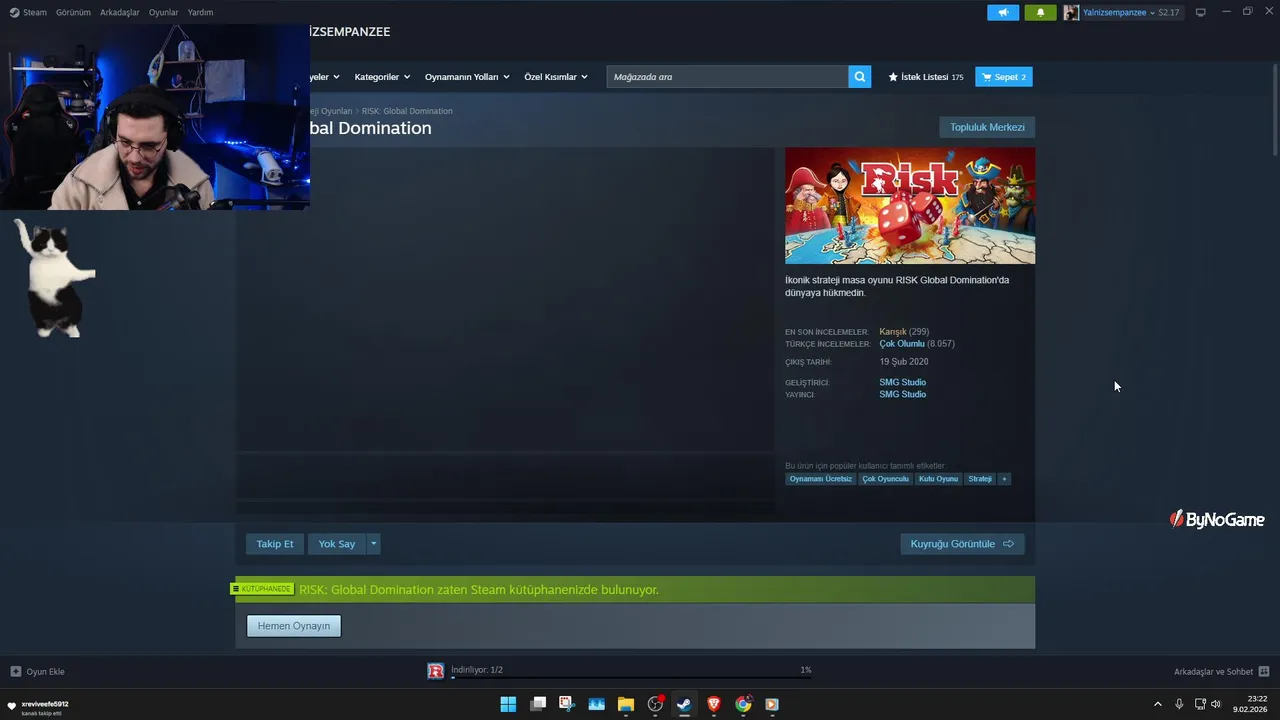Open the Windows Start button
Image resolution: width=1280 pixels, height=720 pixels.
pyautogui.click(x=508, y=704)
